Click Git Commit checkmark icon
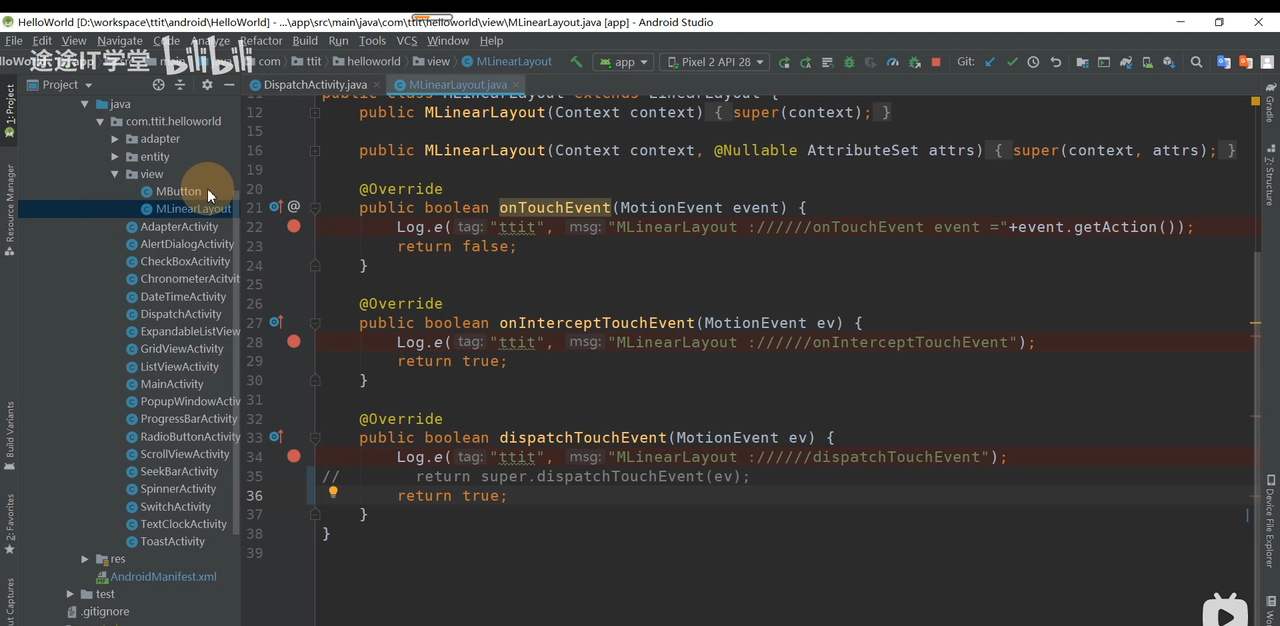 coord(1012,62)
